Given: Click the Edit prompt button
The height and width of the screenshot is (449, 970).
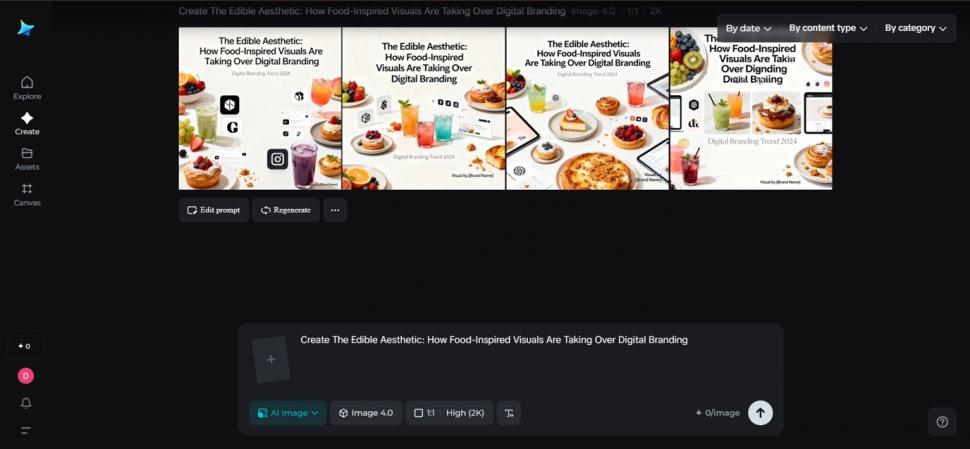Looking at the screenshot, I should 214,210.
